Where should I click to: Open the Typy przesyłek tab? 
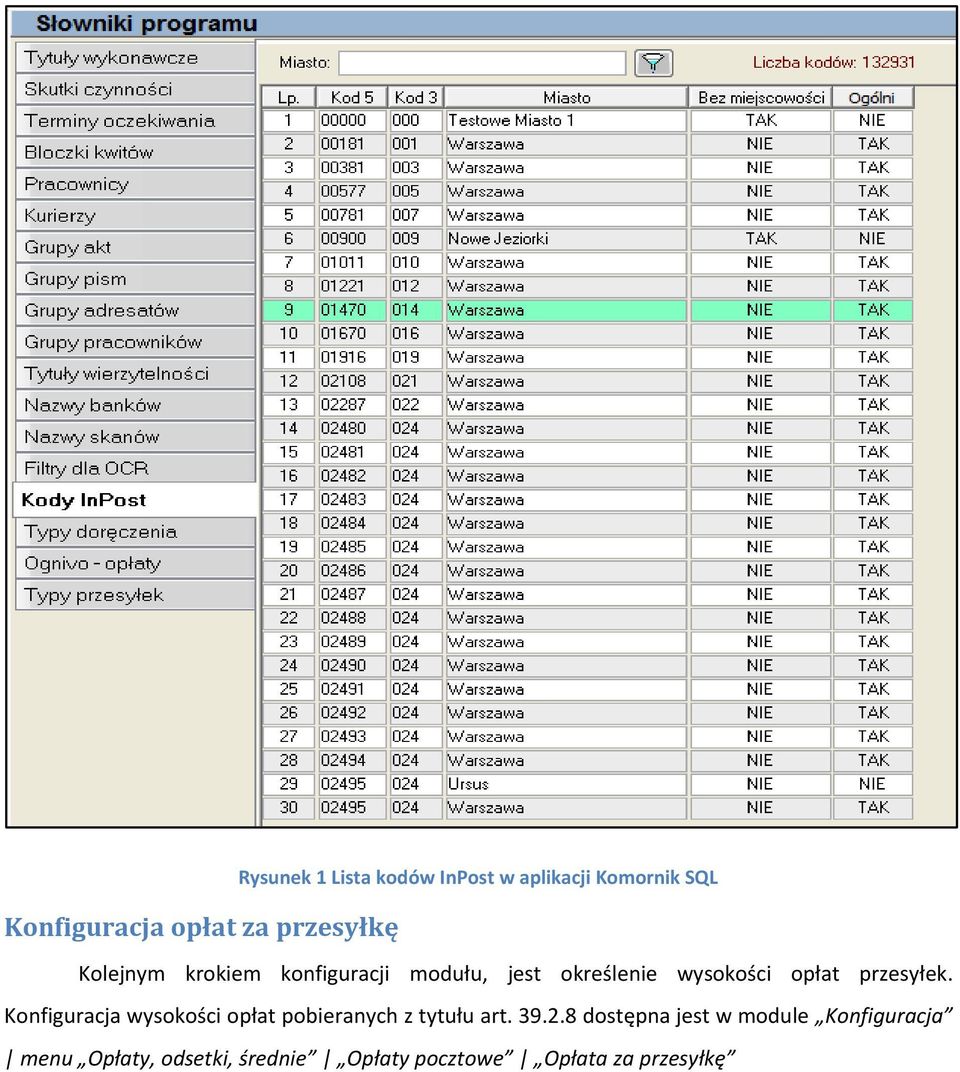click(135, 595)
